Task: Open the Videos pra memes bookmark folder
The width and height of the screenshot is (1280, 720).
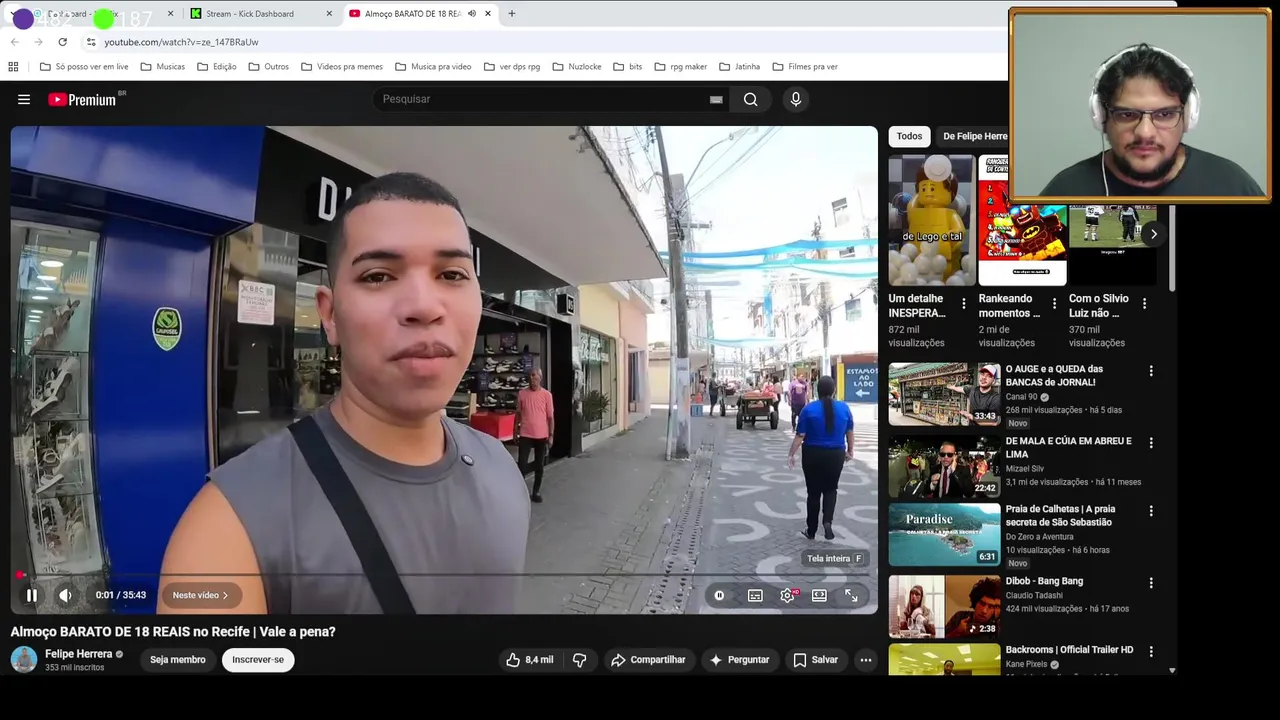Action: (x=341, y=67)
